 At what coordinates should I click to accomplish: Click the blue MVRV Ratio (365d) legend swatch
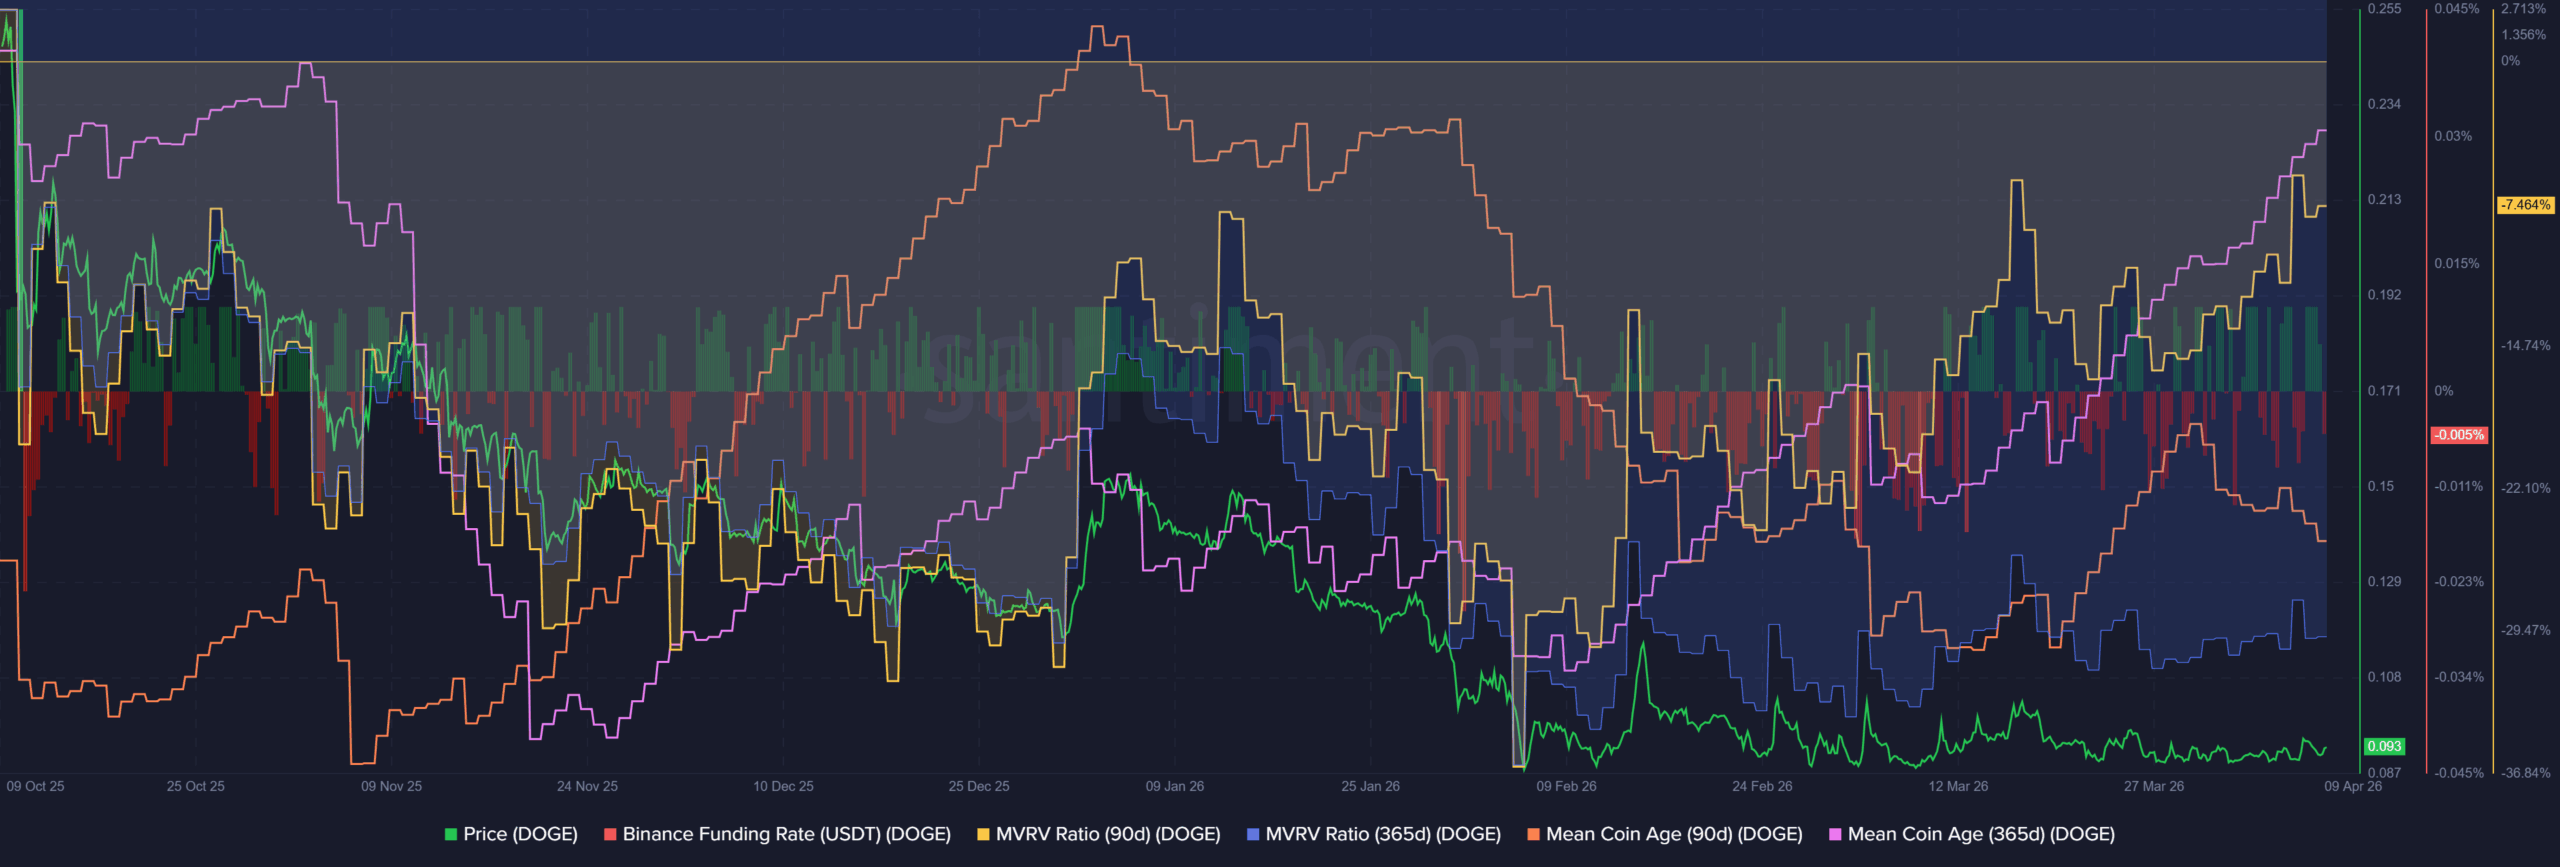click(1253, 834)
